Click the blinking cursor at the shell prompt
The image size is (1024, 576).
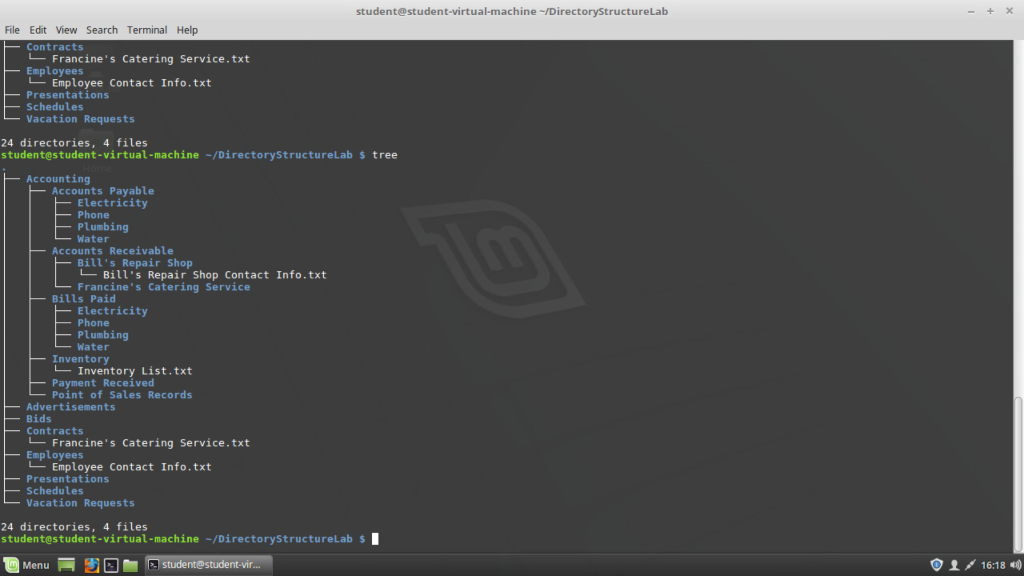click(376, 538)
